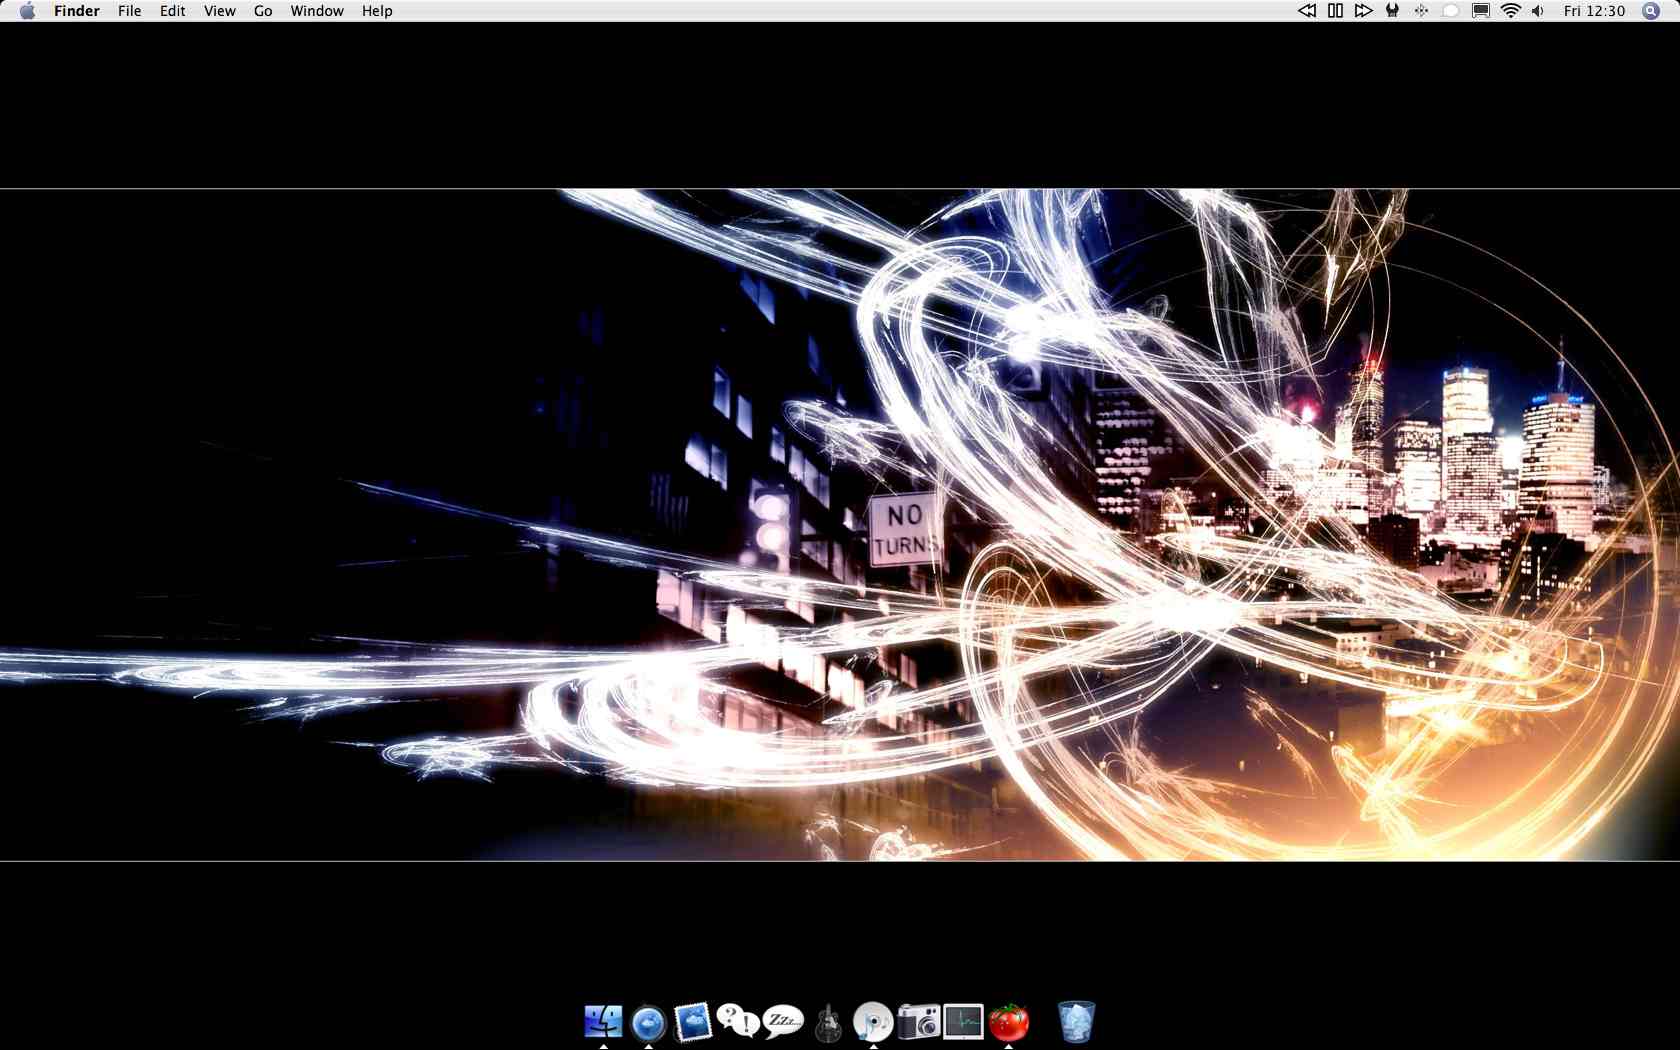1680x1050 pixels.
Task: Open the Mail stamp icon in Dock
Action: tap(693, 1022)
